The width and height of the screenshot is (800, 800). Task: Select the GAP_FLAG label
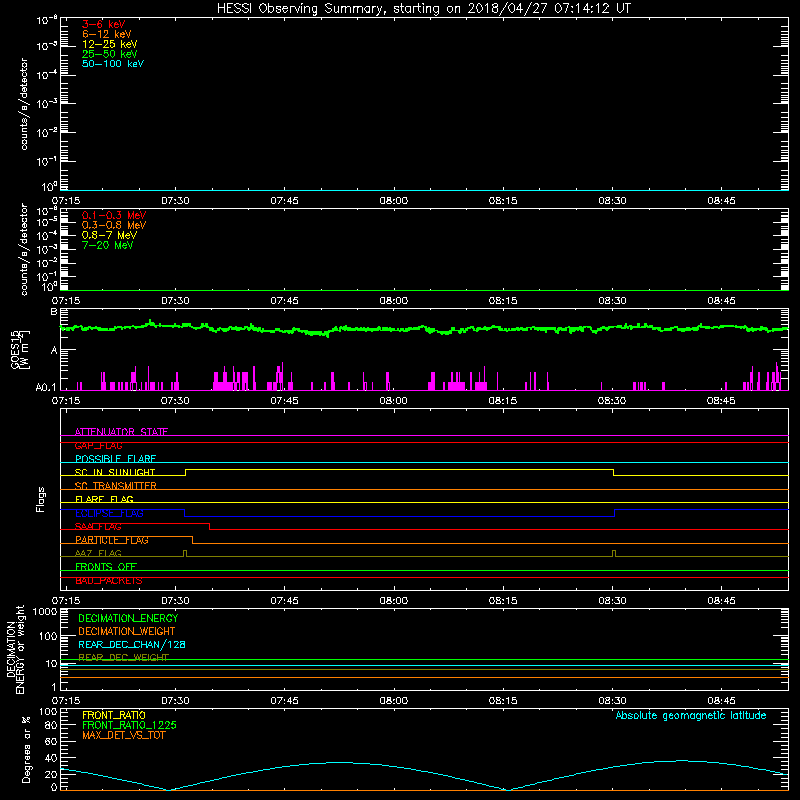pos(98,445)
